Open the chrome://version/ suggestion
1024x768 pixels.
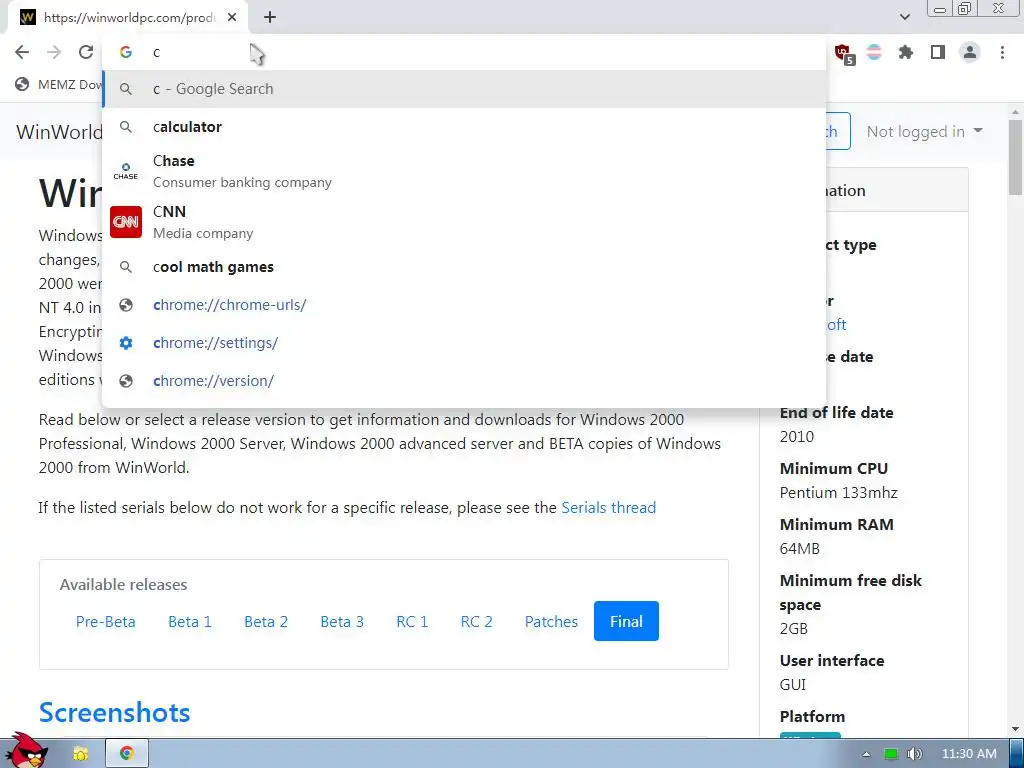tap(464, 381)
